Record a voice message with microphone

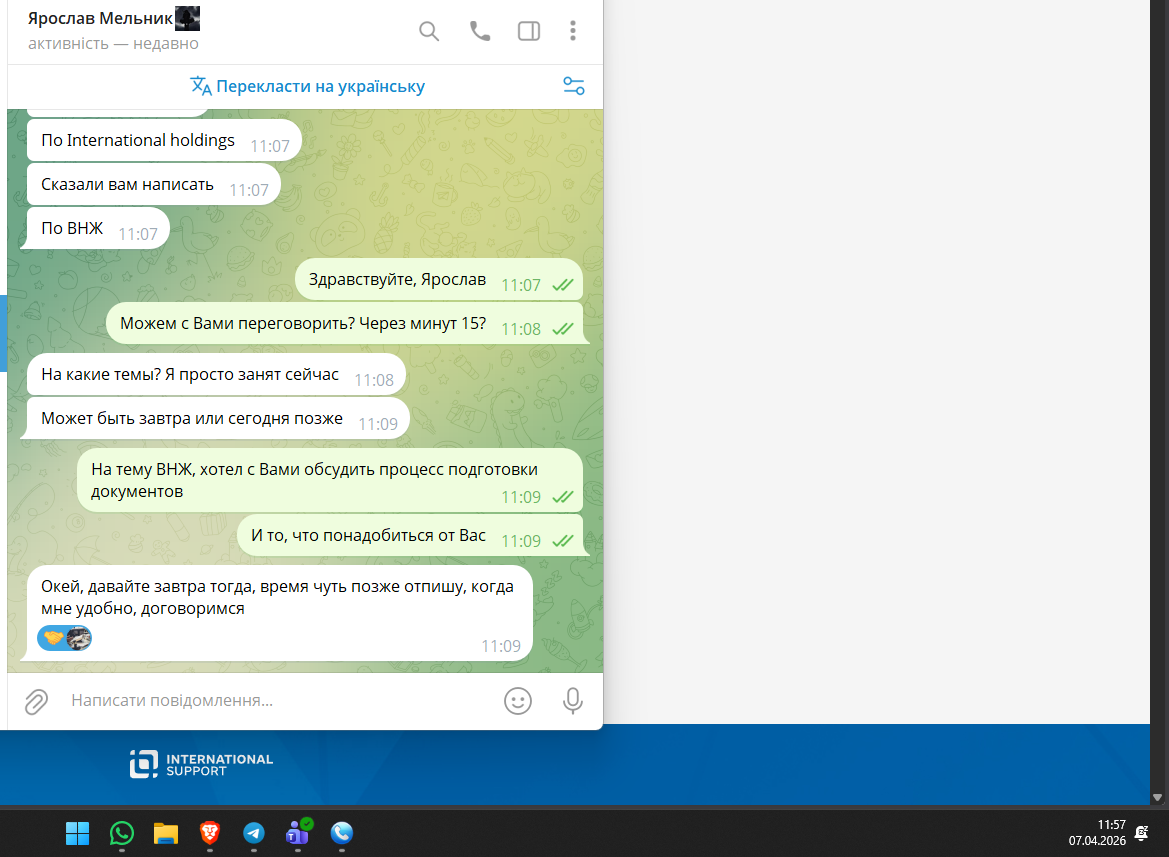tap(573, 701)
